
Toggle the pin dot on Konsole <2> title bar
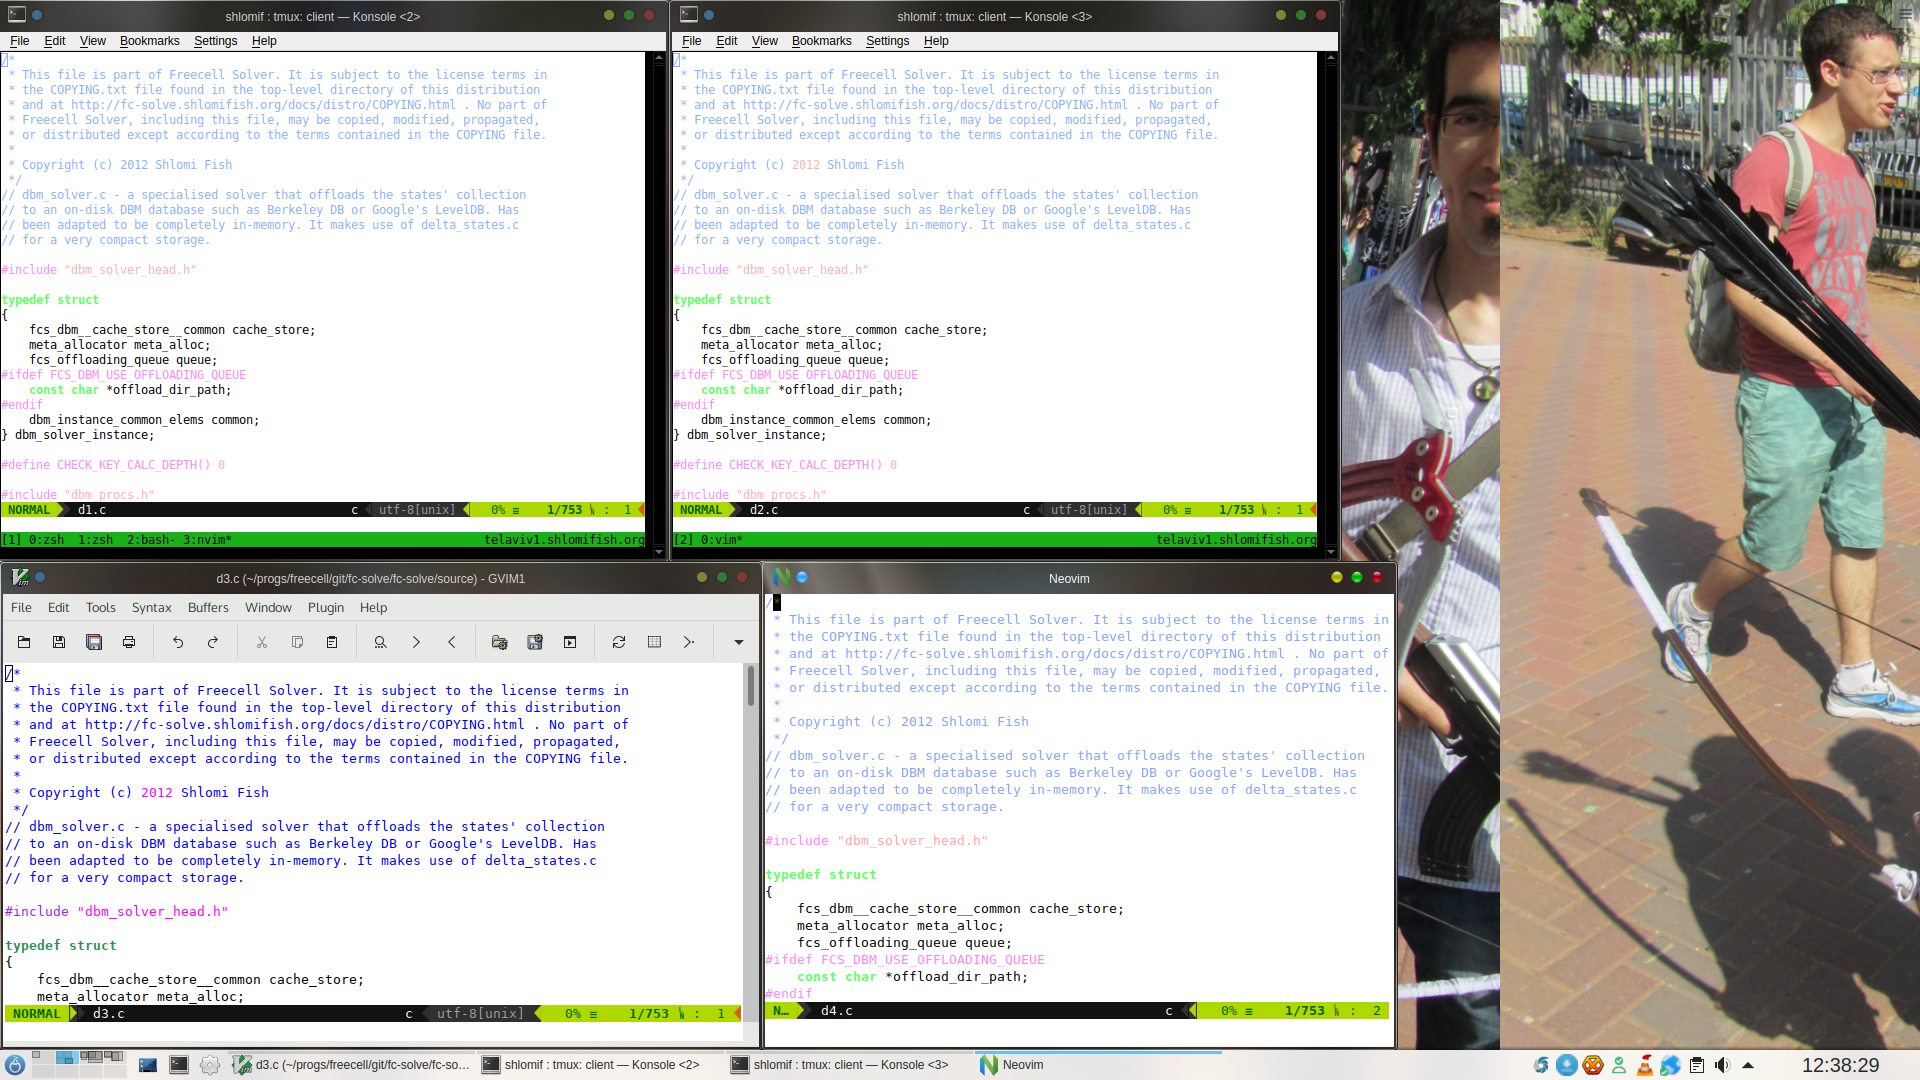pyautogui.click(x=37, y=15)
